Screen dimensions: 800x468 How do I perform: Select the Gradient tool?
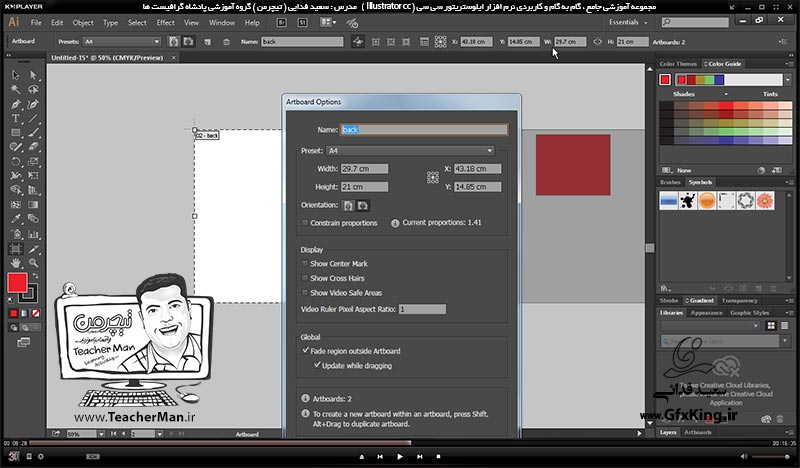[x=34, y=205]
